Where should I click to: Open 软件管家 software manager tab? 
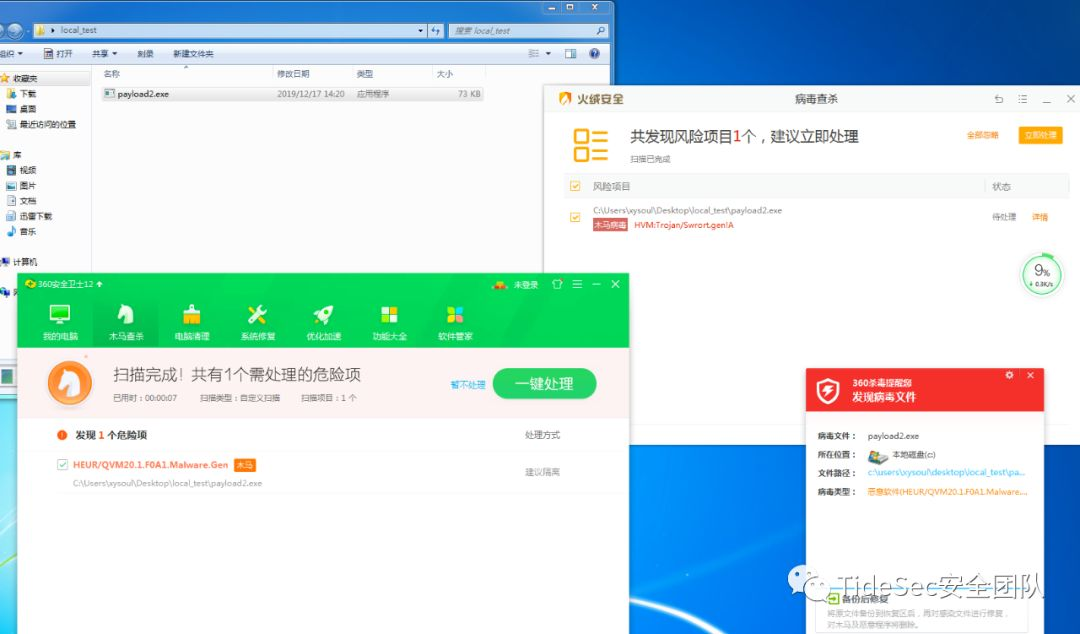click(x=455, y=323)
